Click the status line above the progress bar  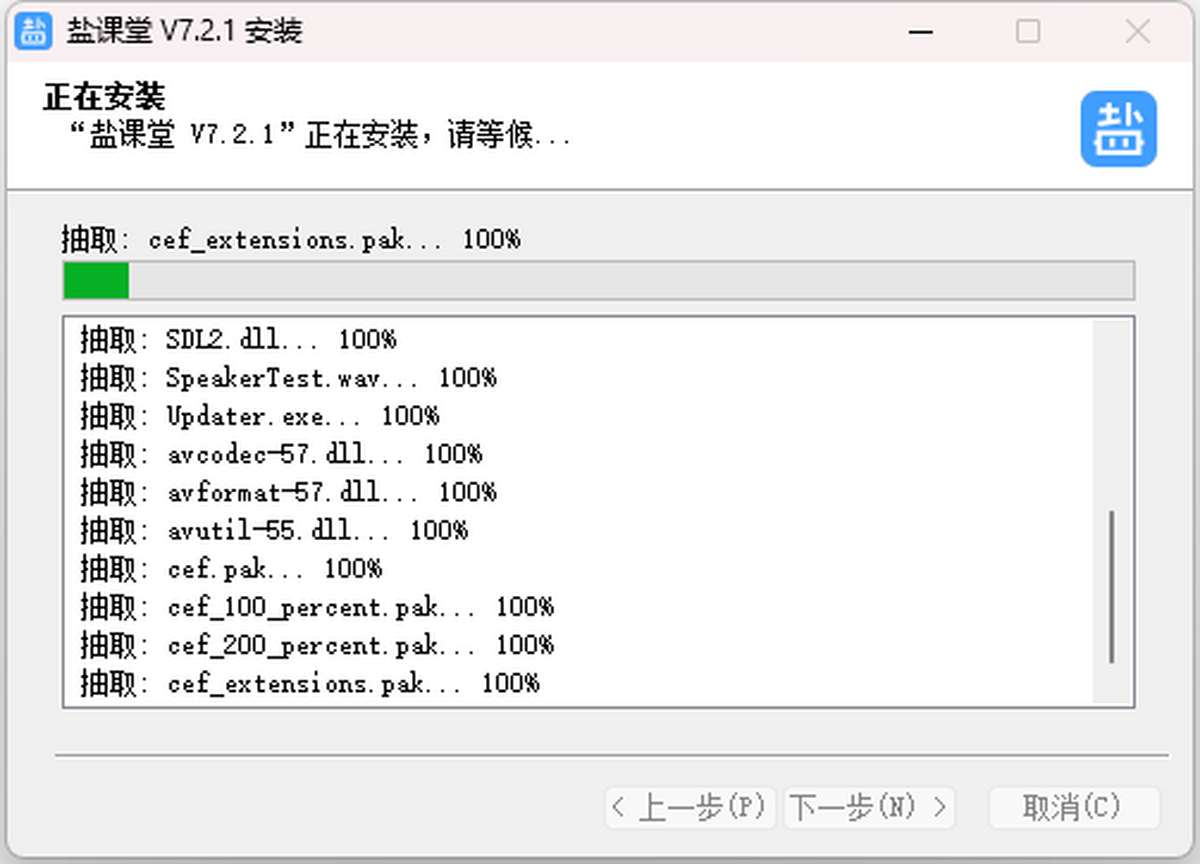click(x=291, y=240)
